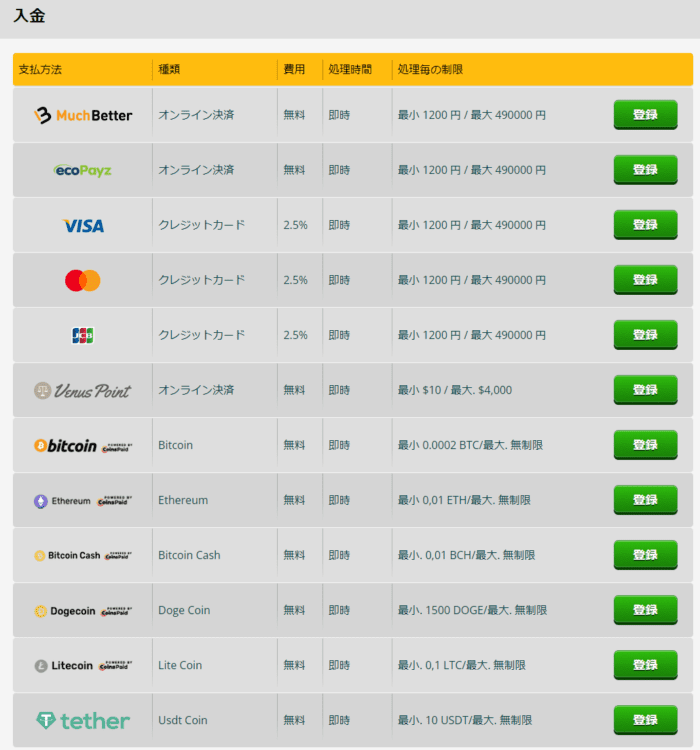Click the 処理時間 column header
Screen dimensions: 700x750
coord(350,69)
